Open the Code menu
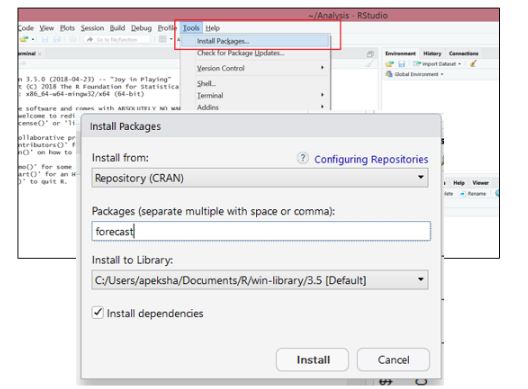Screen dimensions: 528x389 pyautogui.click(x=26, y=28)
